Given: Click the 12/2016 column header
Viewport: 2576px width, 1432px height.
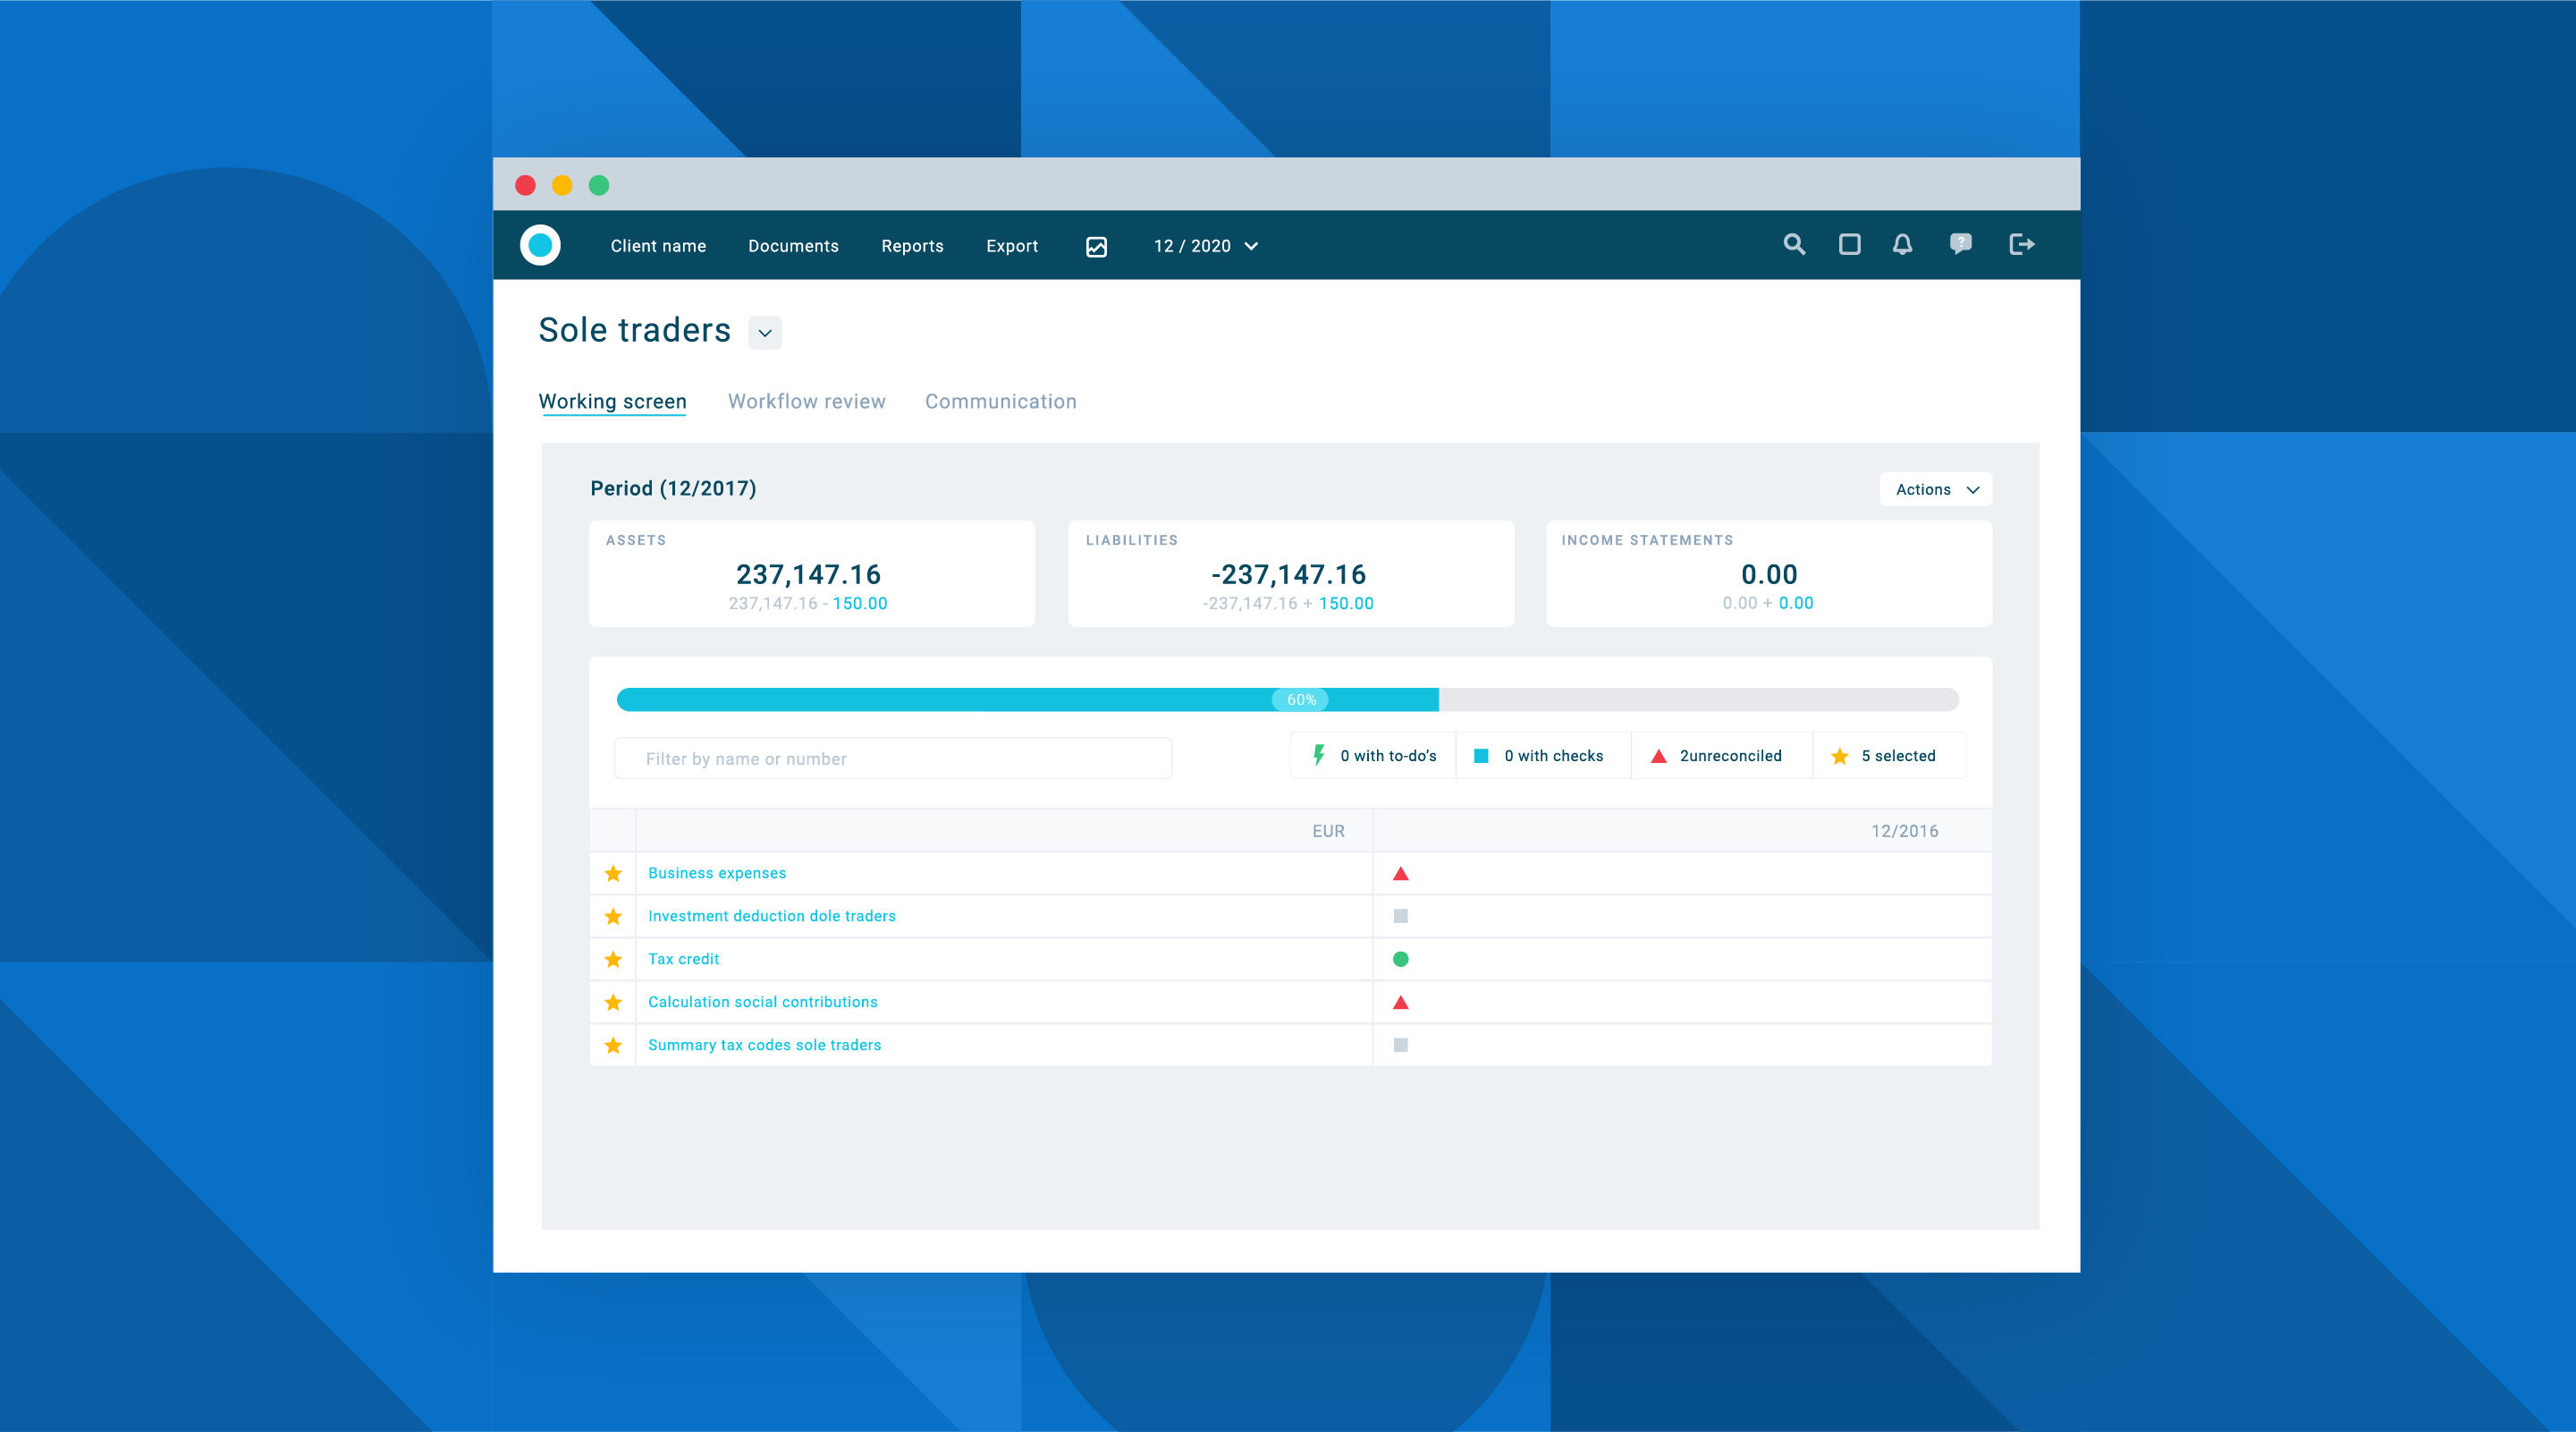Looking at the screenshot, I should pos(1904,831).
